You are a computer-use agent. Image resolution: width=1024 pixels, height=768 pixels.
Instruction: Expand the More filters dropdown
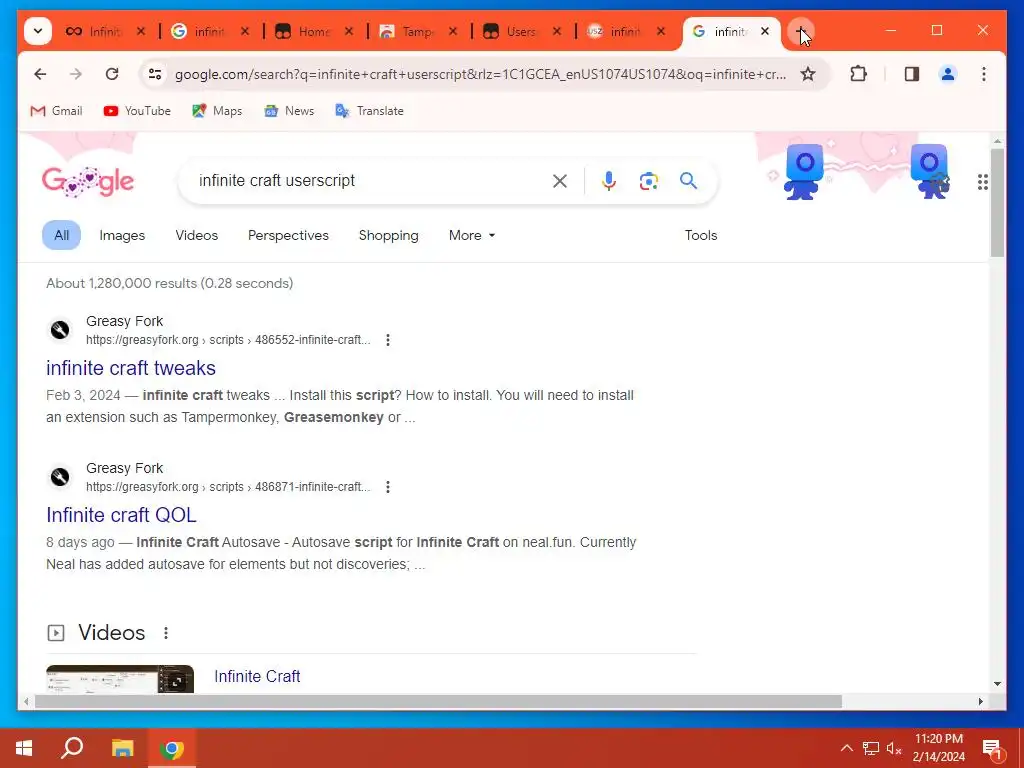click(x=472, y=235)
